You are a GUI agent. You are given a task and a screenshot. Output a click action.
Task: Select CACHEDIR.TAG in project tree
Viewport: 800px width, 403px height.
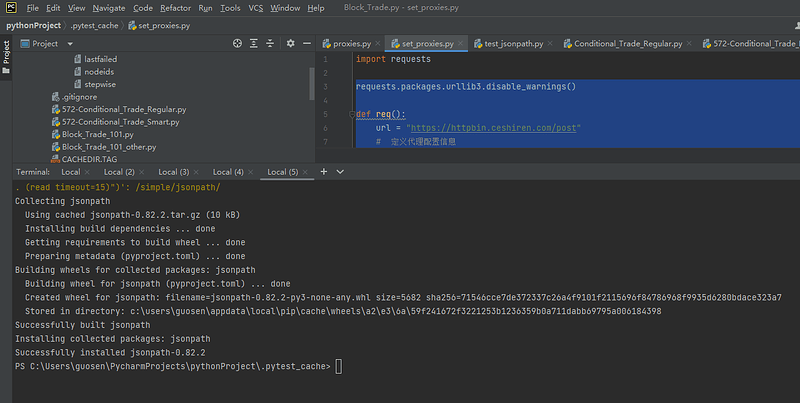pyautogui.click(x=84, y=159)
